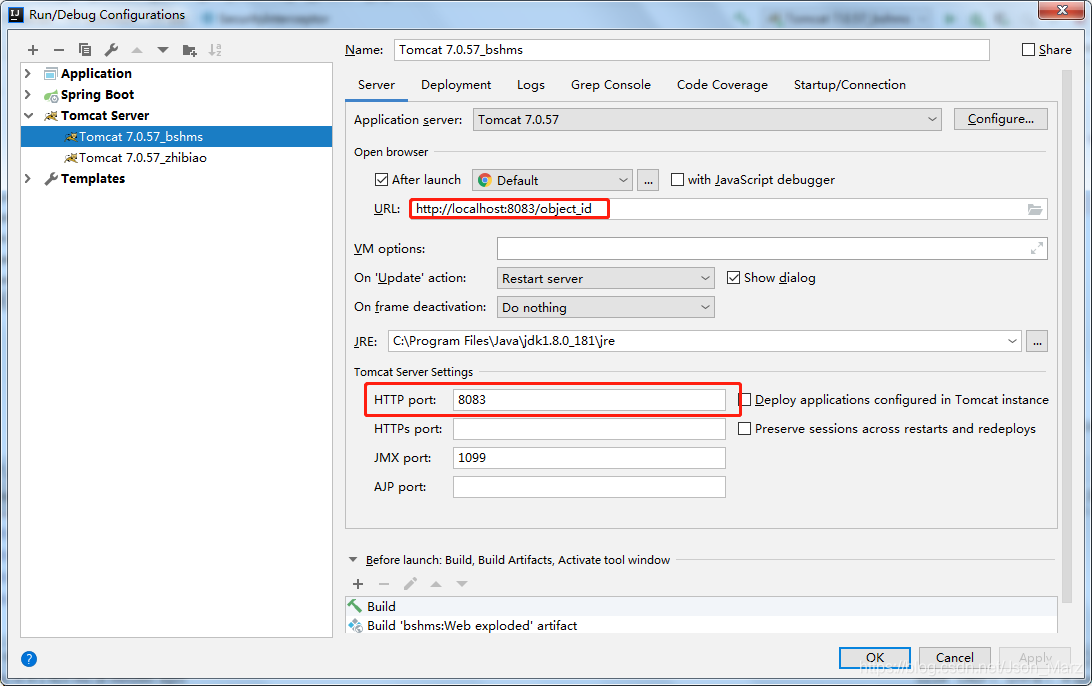Image resolution: width=1092 pixels, height=686 pixels.
Task: Copy configuration icon in toolbar
Action: pyautogui.click(x=85, y=49)
